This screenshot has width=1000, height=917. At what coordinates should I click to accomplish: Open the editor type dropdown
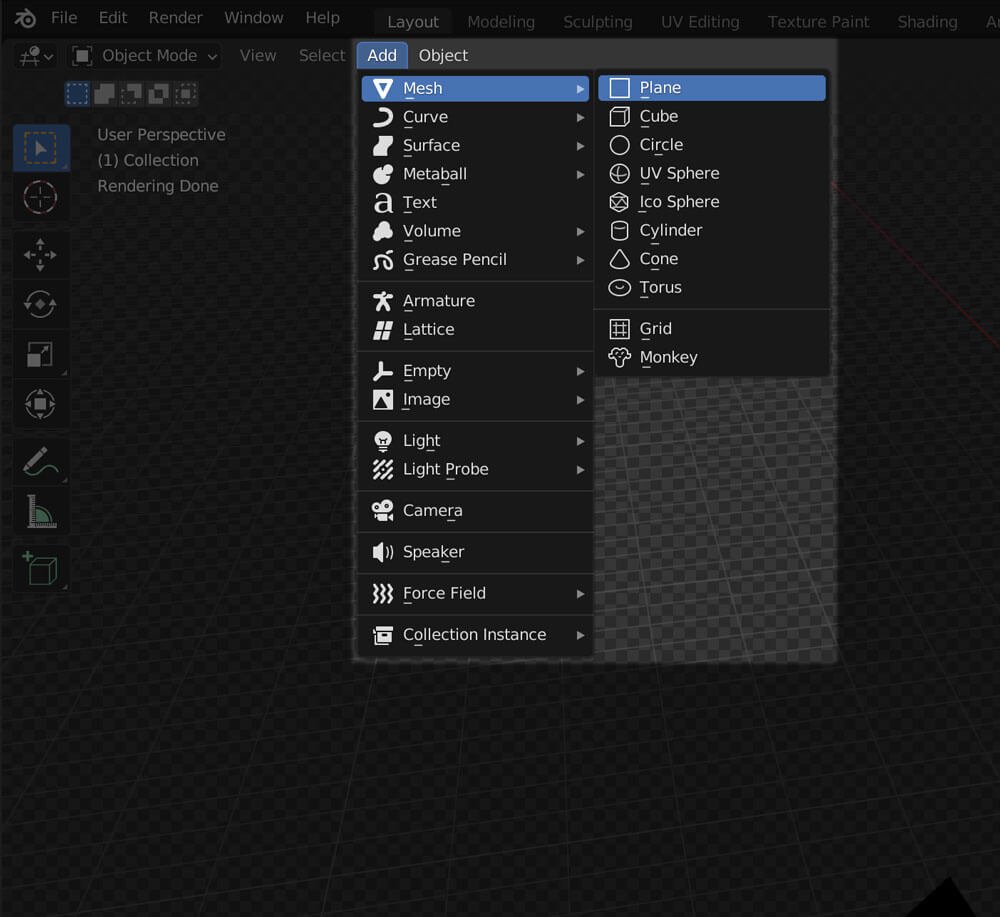click(x=35, y=56)
